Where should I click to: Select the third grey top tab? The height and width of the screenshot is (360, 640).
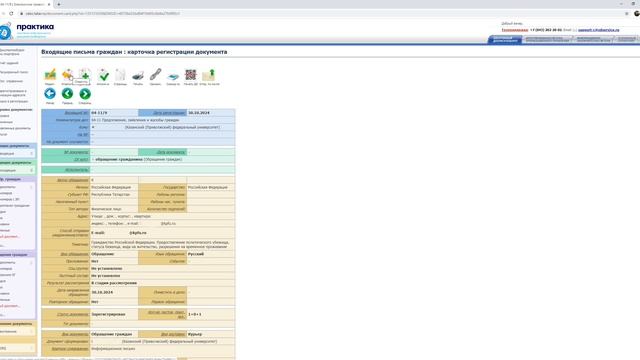(593, 40)
